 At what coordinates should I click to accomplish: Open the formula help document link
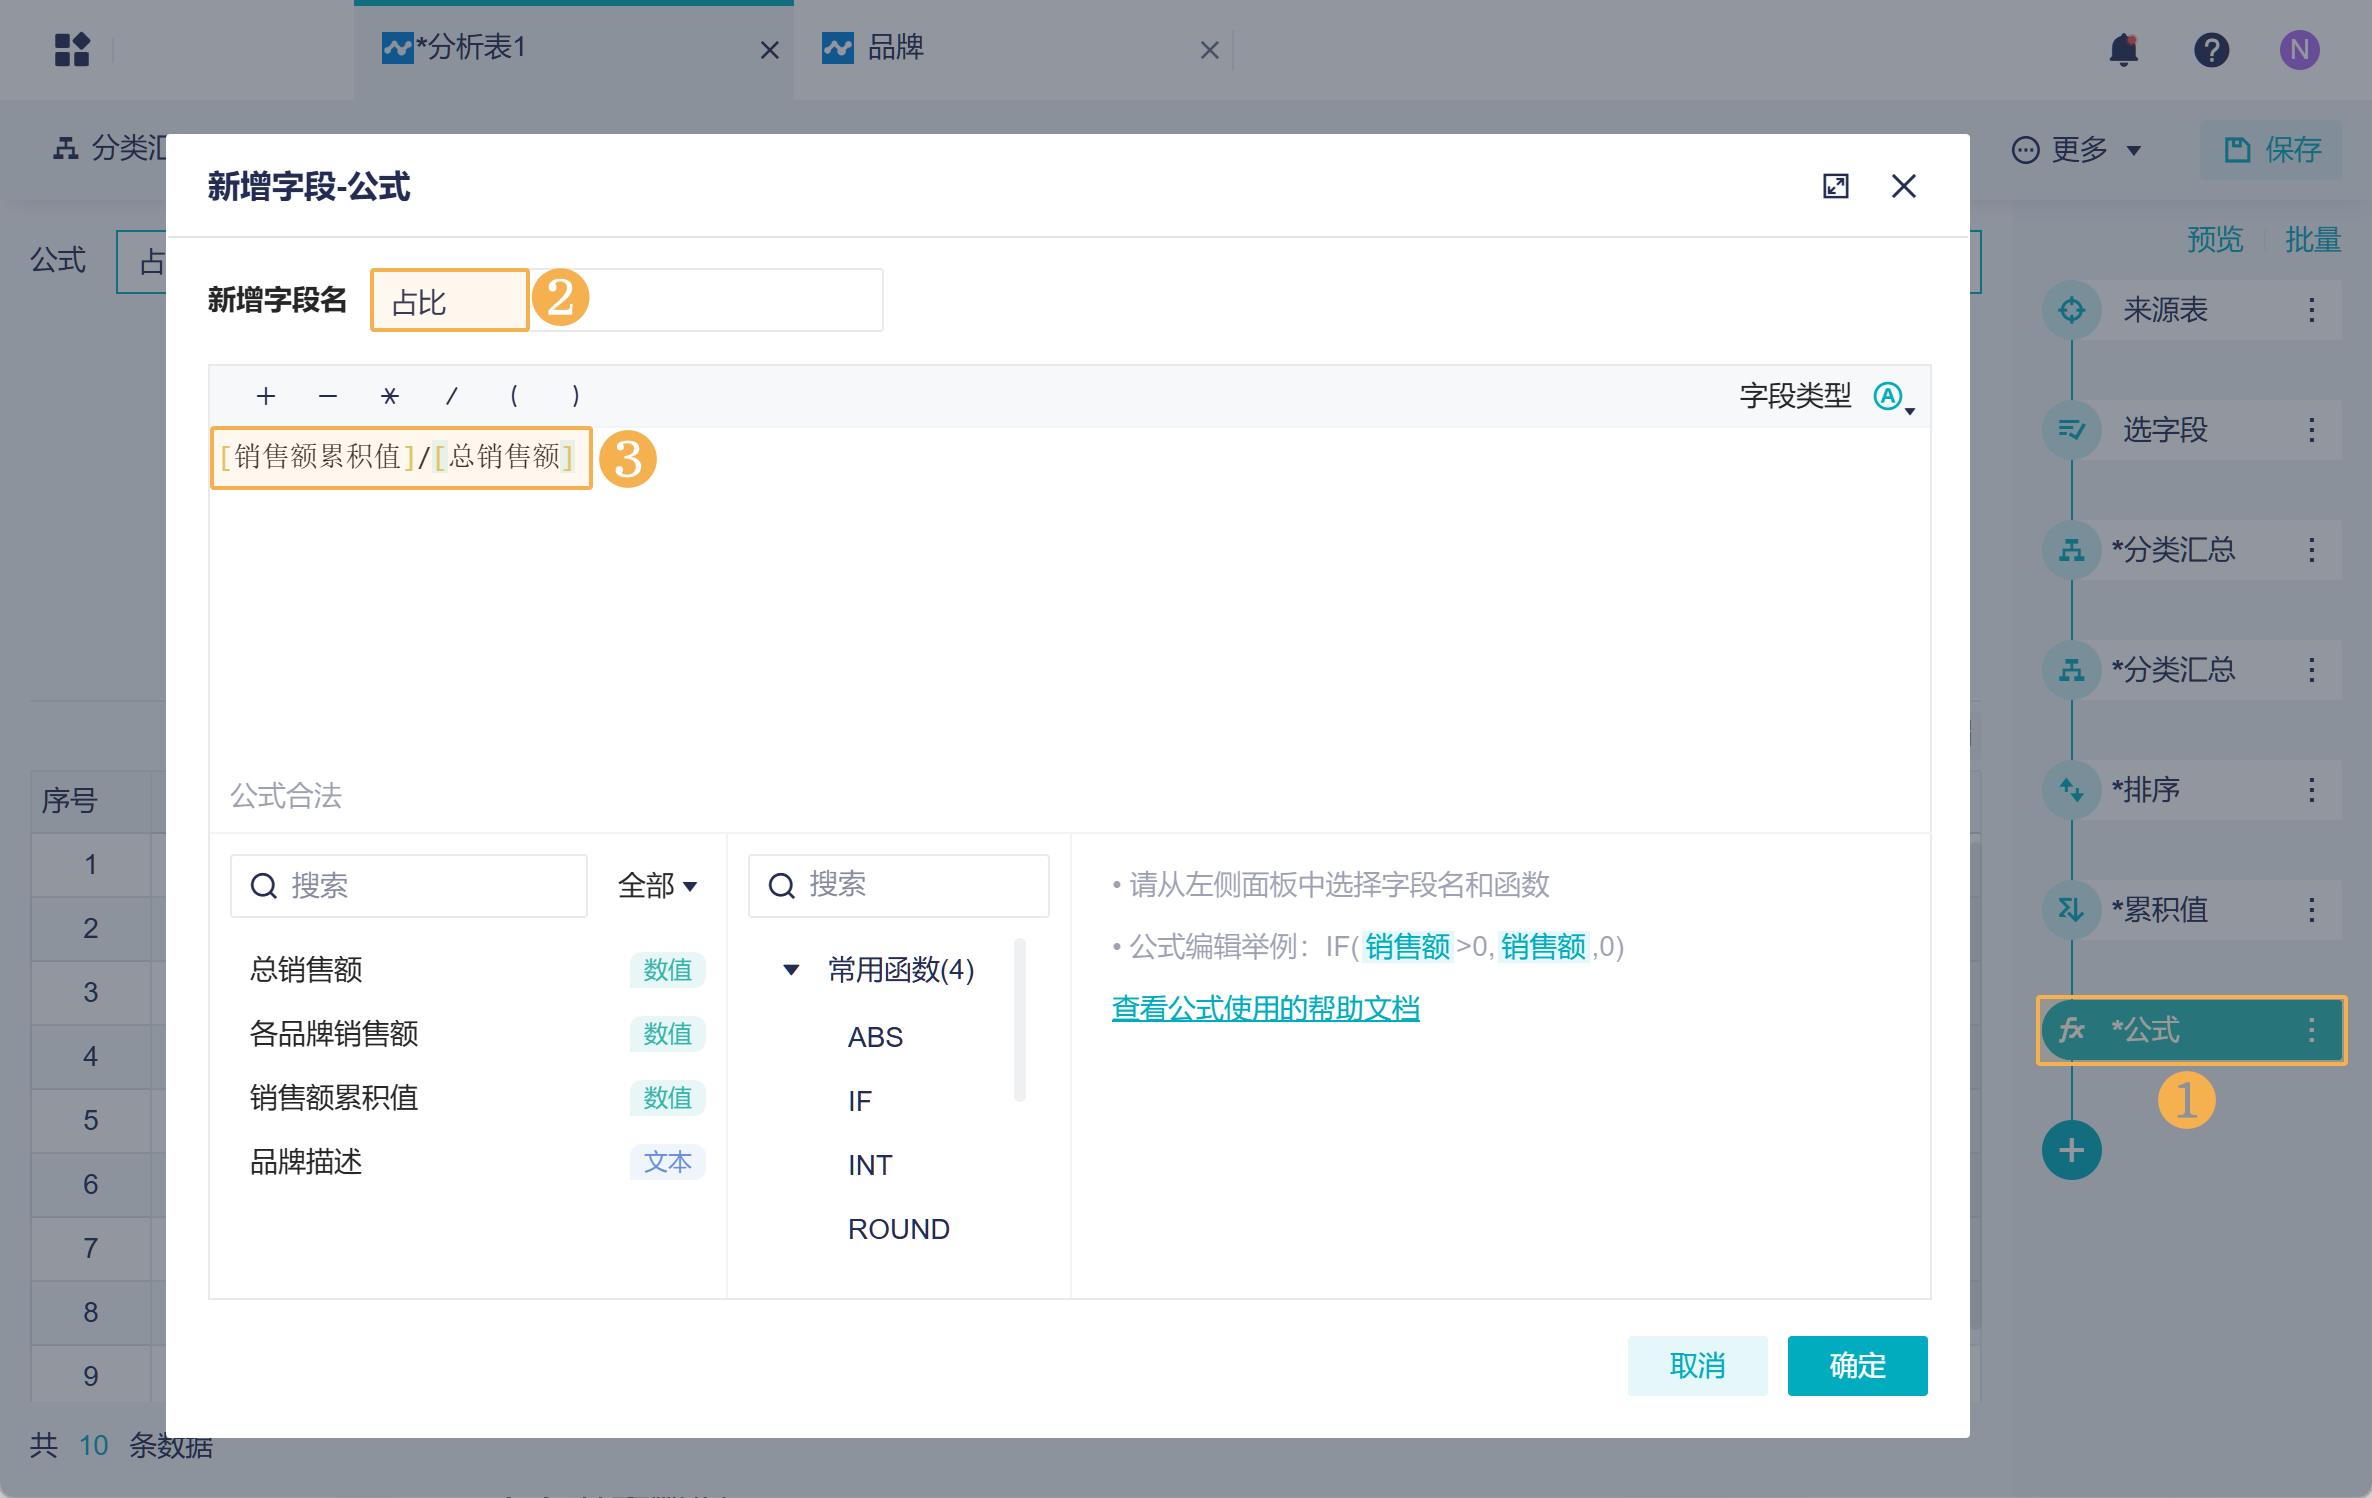point(1265,1008)
